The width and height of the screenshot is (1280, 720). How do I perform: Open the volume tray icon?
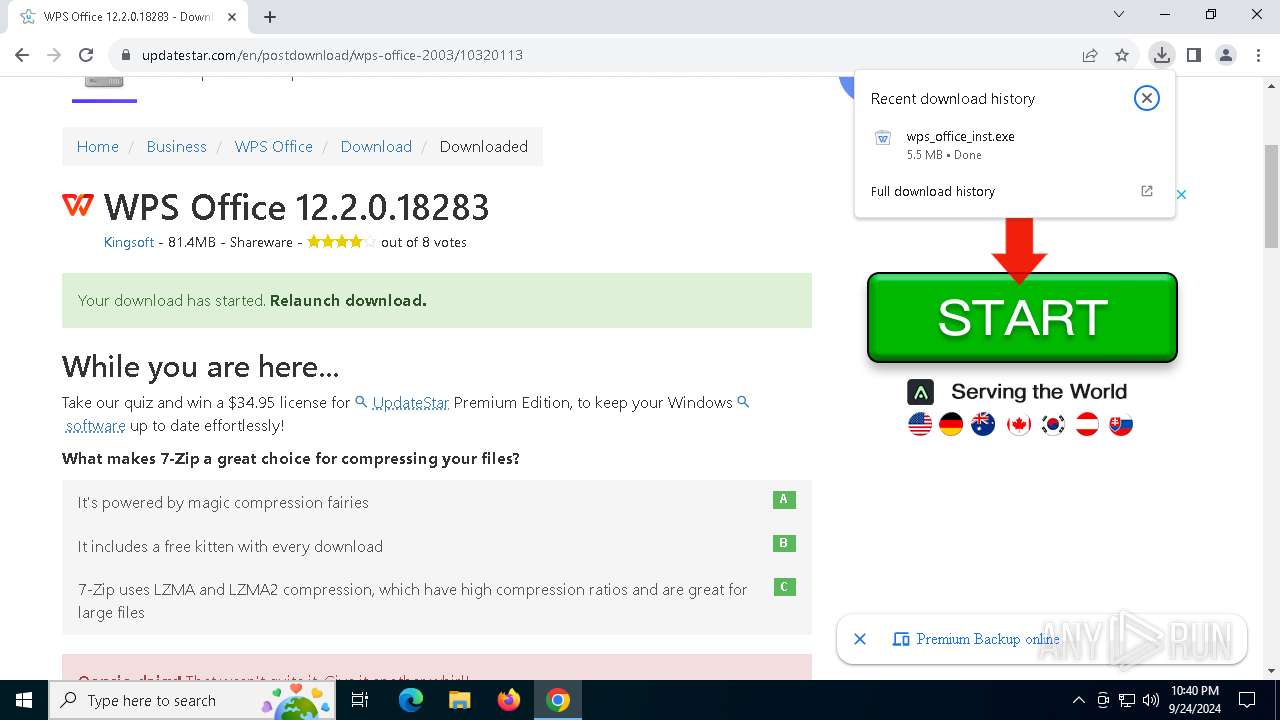pyautogui.click(x=1151, y=700)
